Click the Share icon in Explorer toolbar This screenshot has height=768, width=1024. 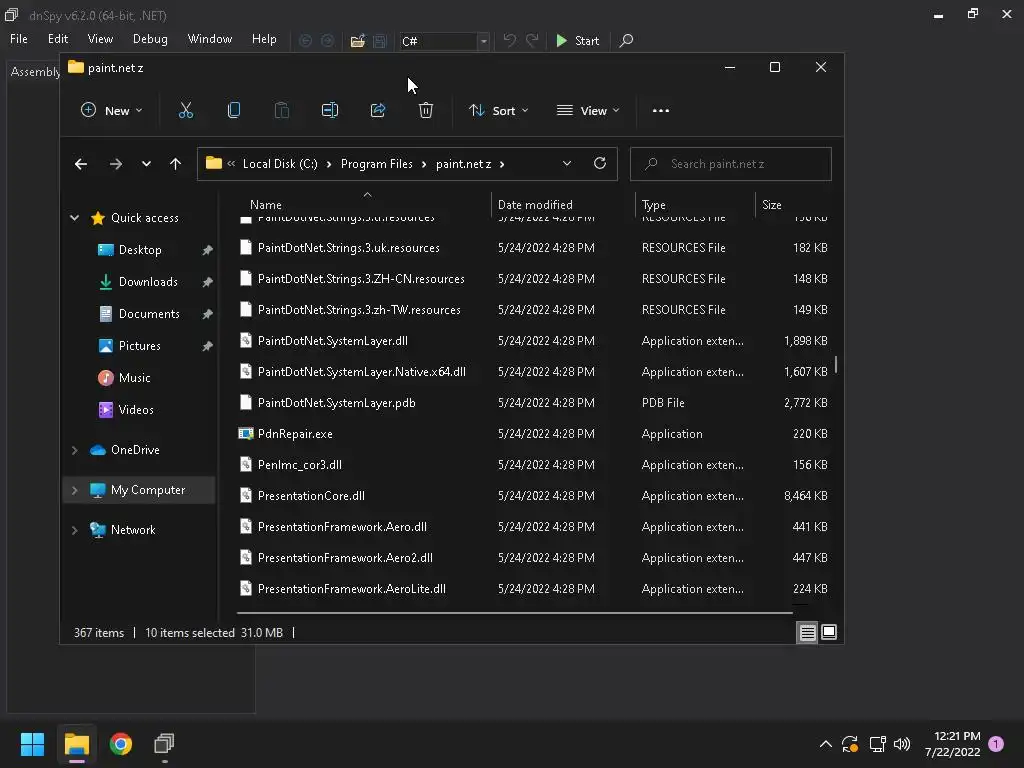pyautogui.click(x=377, y=110)
